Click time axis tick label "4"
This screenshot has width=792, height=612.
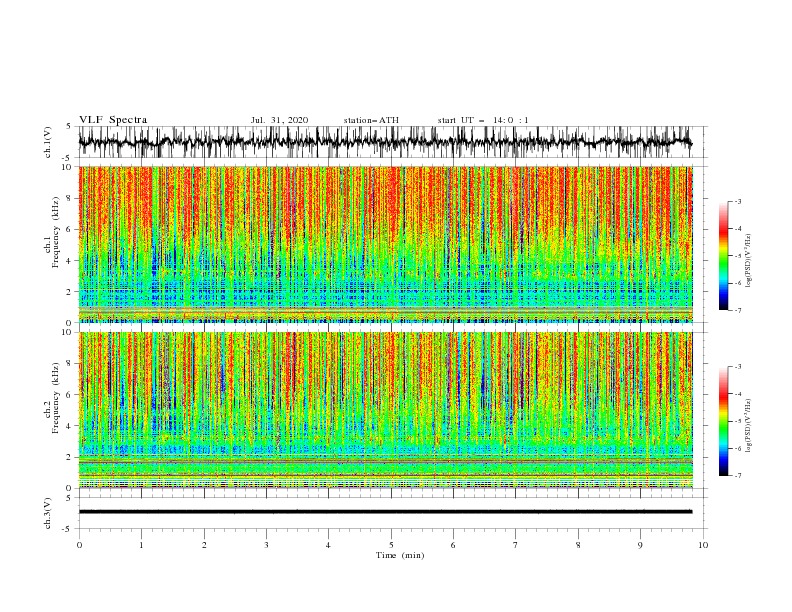point(328,545)
